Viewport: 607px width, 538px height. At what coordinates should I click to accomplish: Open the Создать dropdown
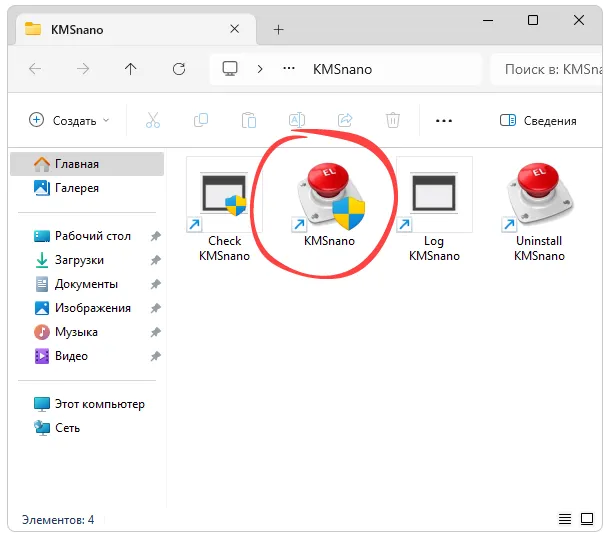tap(69, 120)
